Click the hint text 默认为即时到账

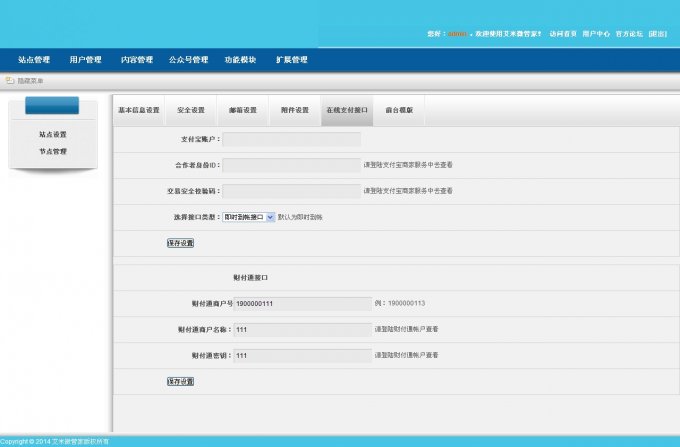pyautogui.click(x=300, y=217)
